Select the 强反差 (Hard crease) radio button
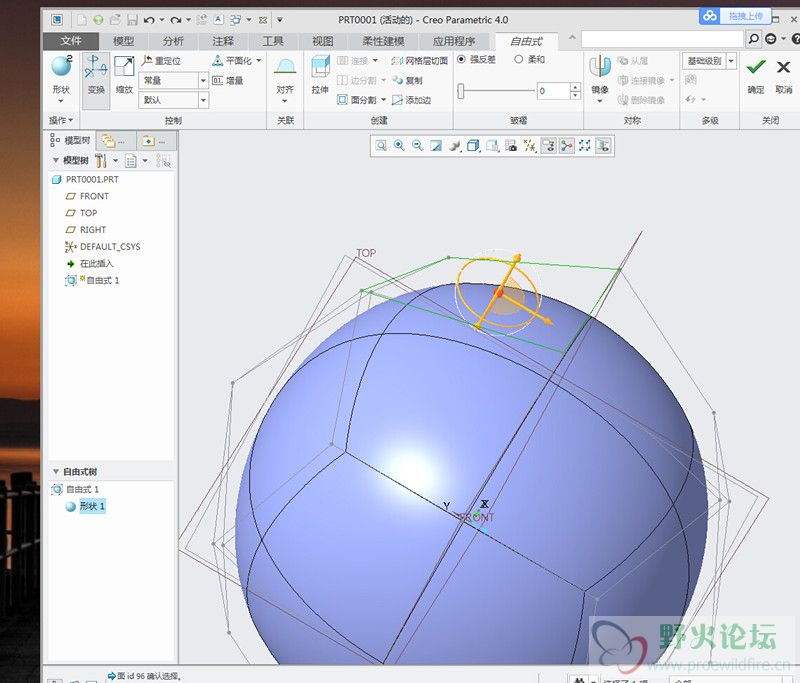The width and height of the screenshot is (800, 683). tap(461, 59)
